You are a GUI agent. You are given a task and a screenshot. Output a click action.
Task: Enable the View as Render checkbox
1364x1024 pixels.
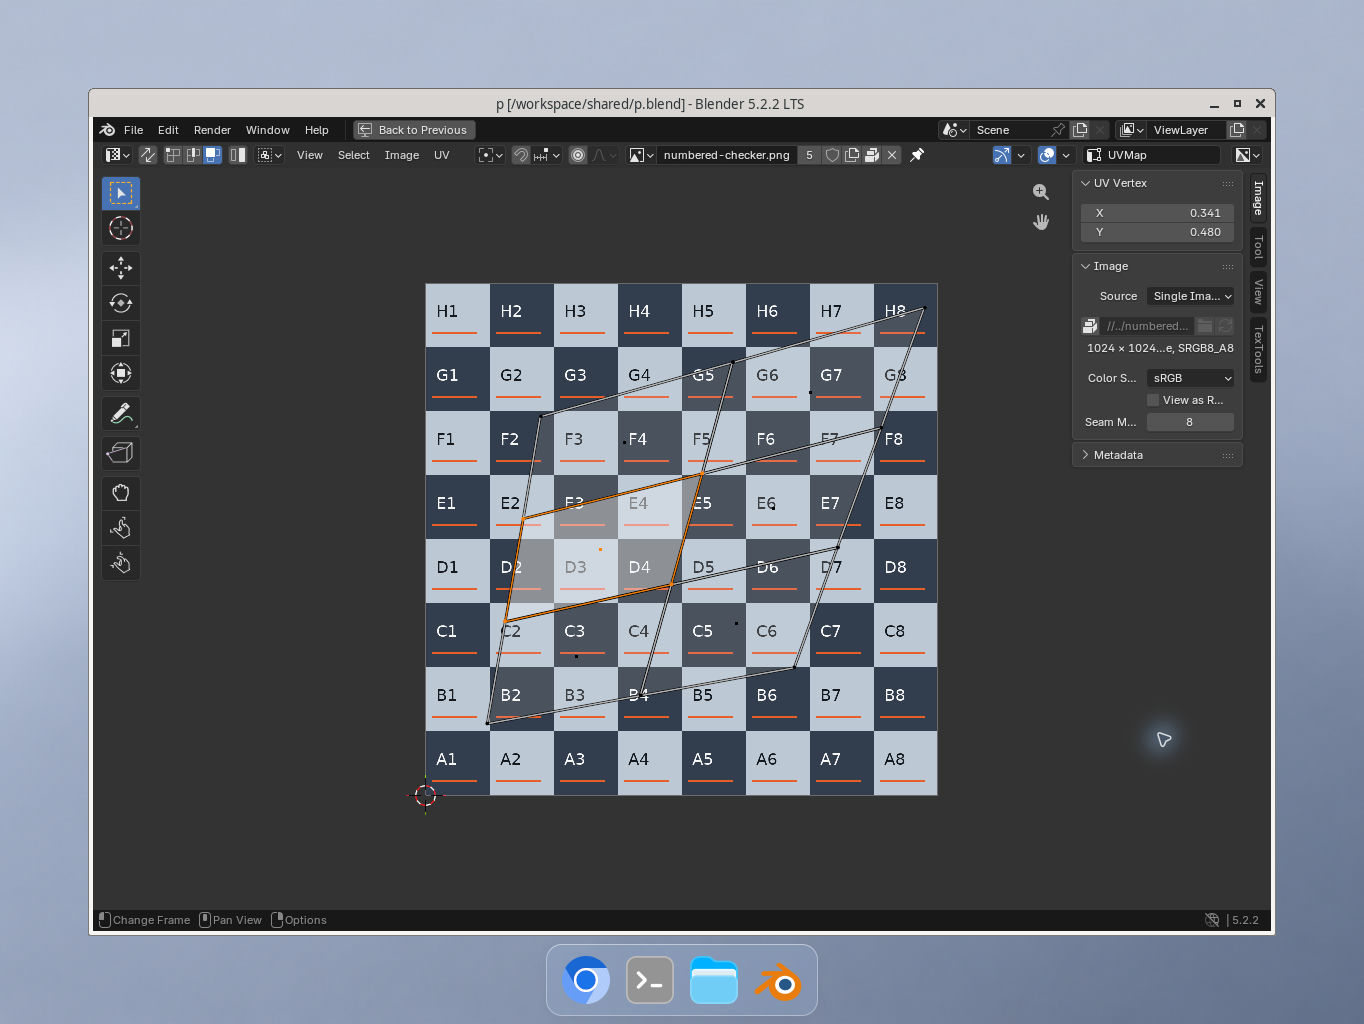pos(1153,400)
